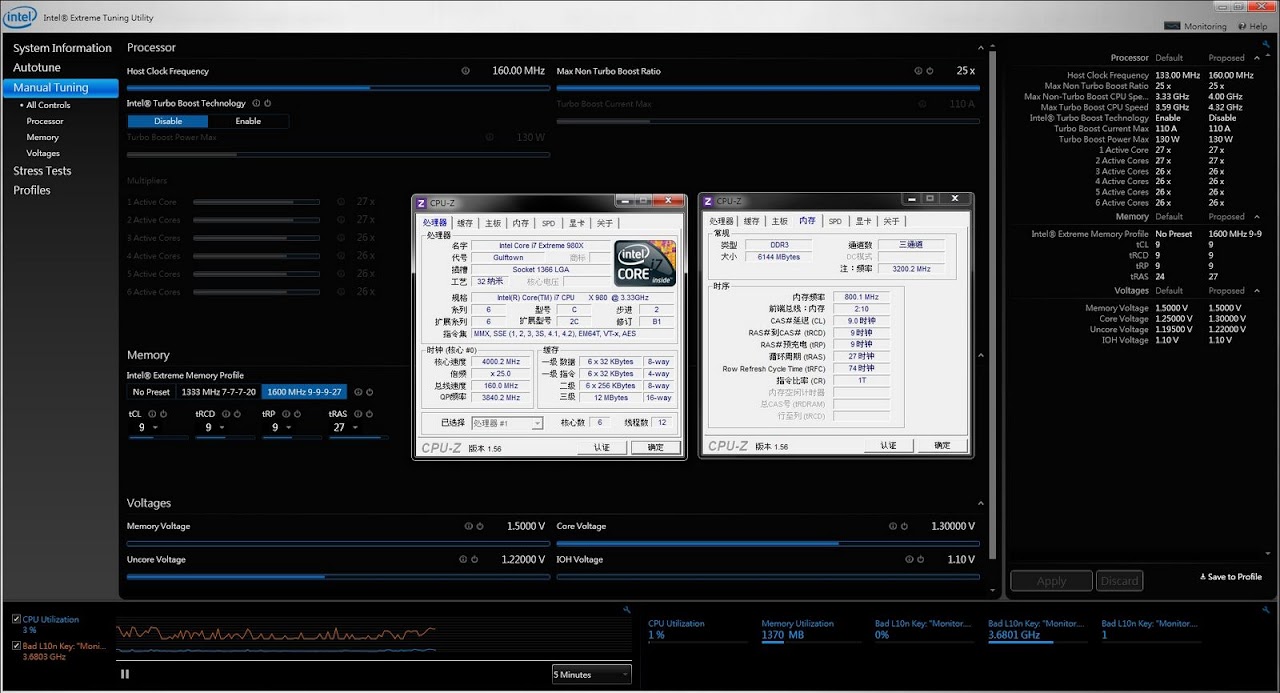Click the tRCD info icon
The width and height of the screenshot is (1280, 693).
pos(227,413)
